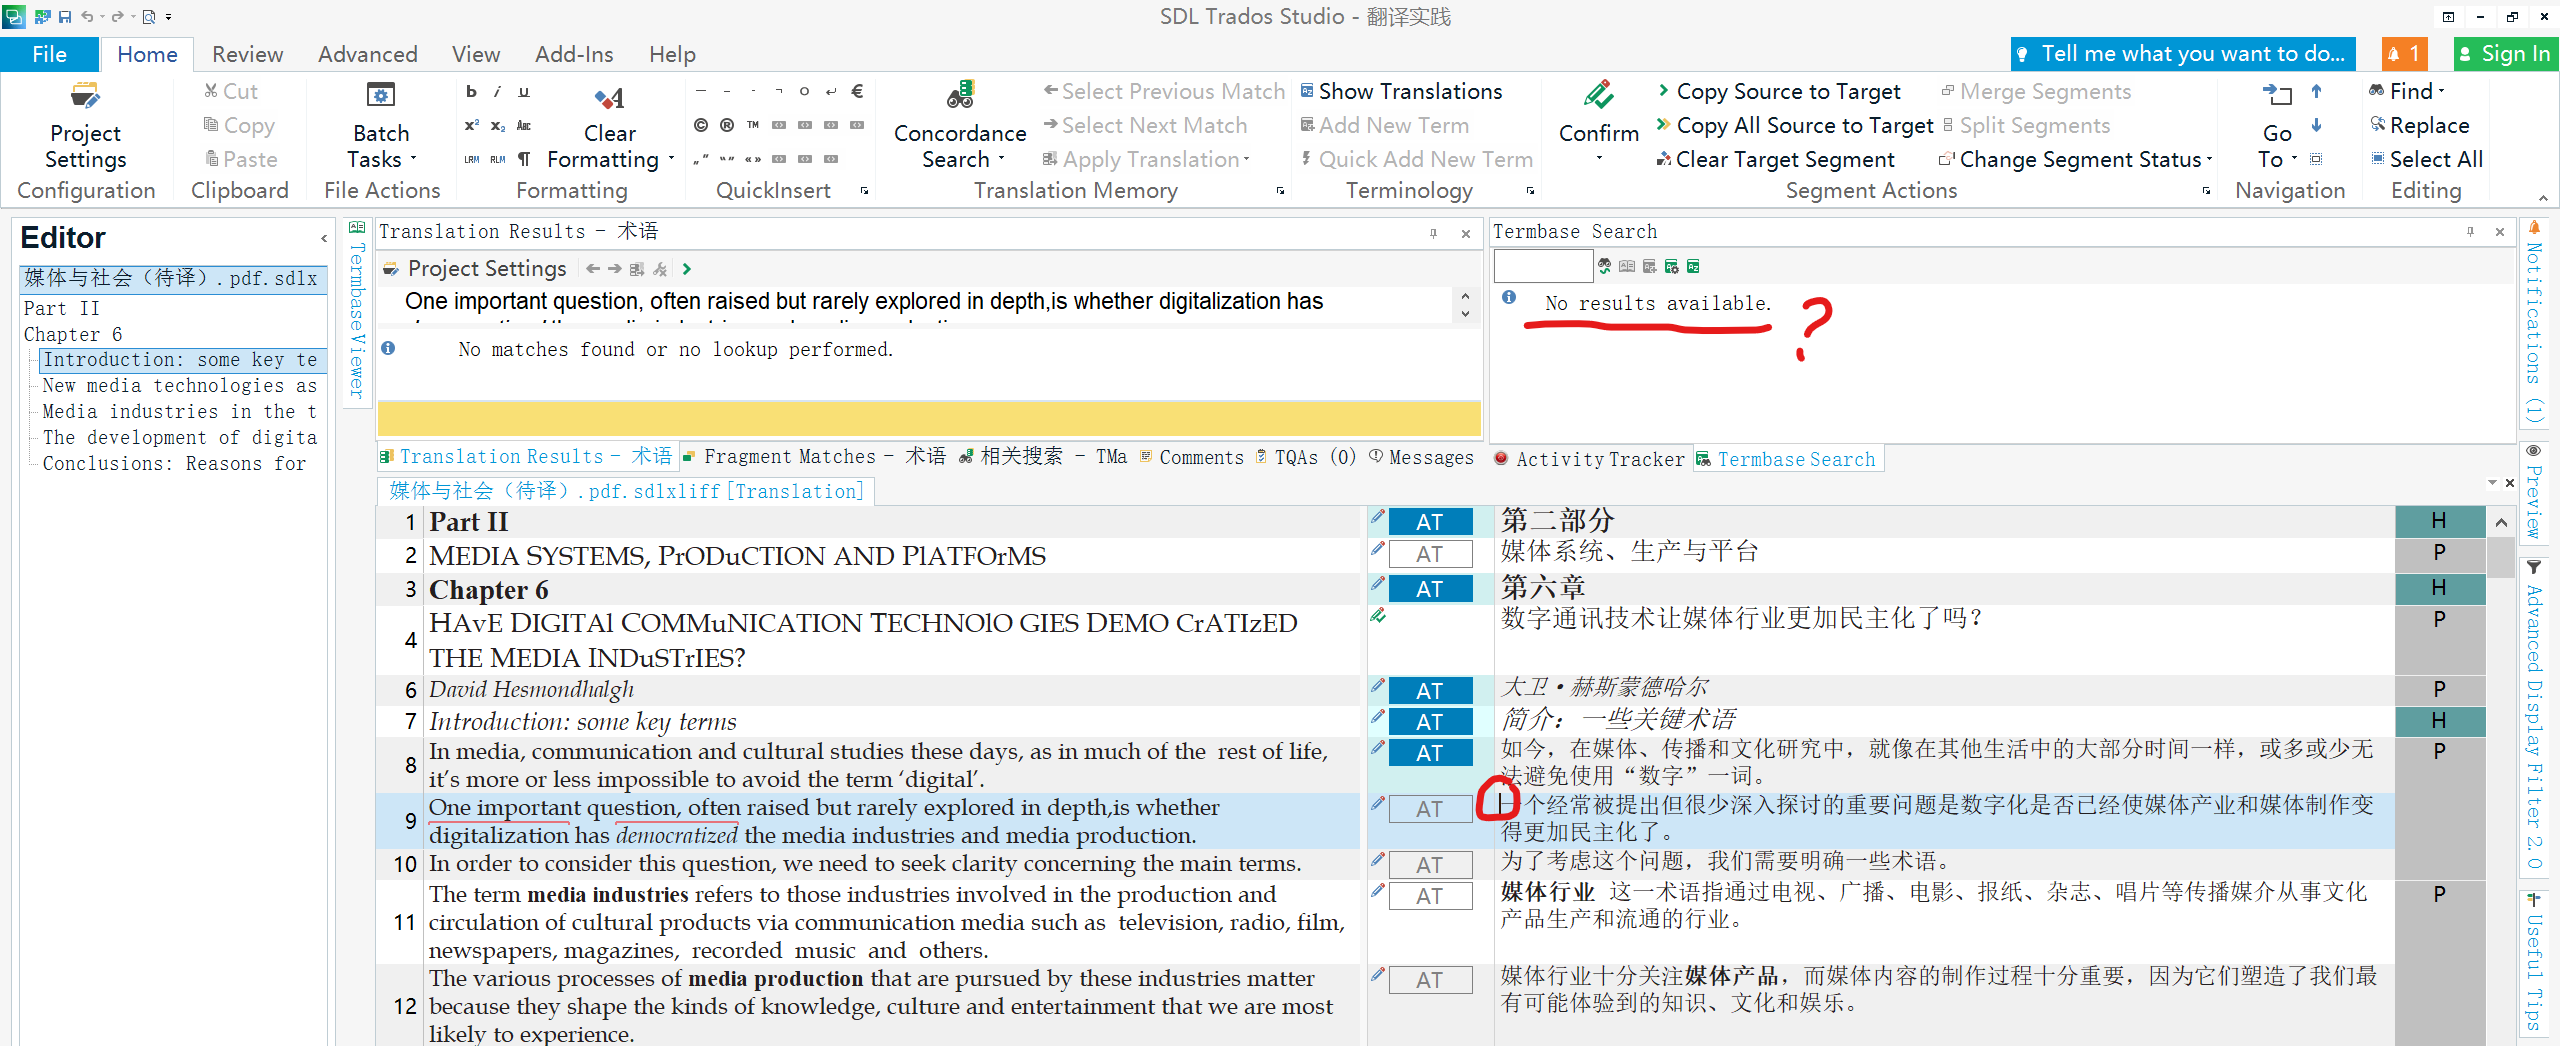Screen dimensions: 2560x1046
Task: Switch to the View ribbon tab
Action: (475, 54)
